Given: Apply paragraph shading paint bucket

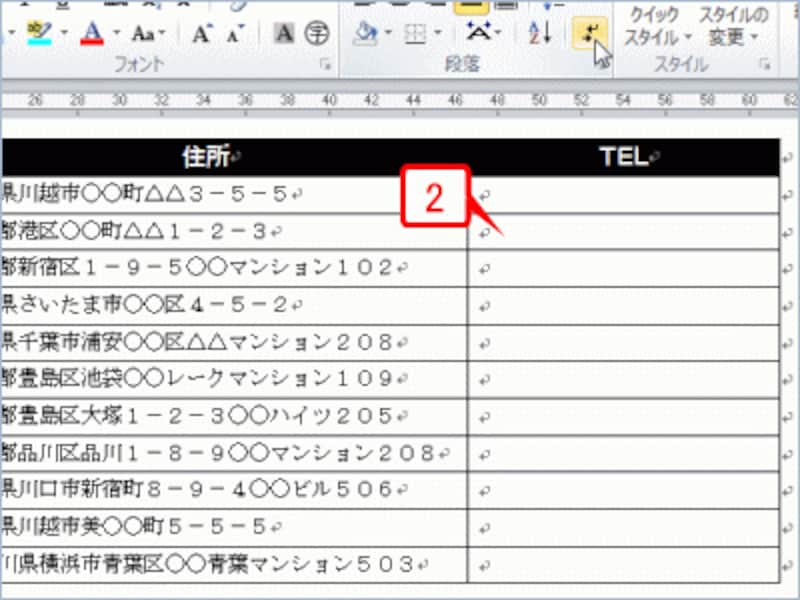Looking at the screenshot, I should click(365, 34).
